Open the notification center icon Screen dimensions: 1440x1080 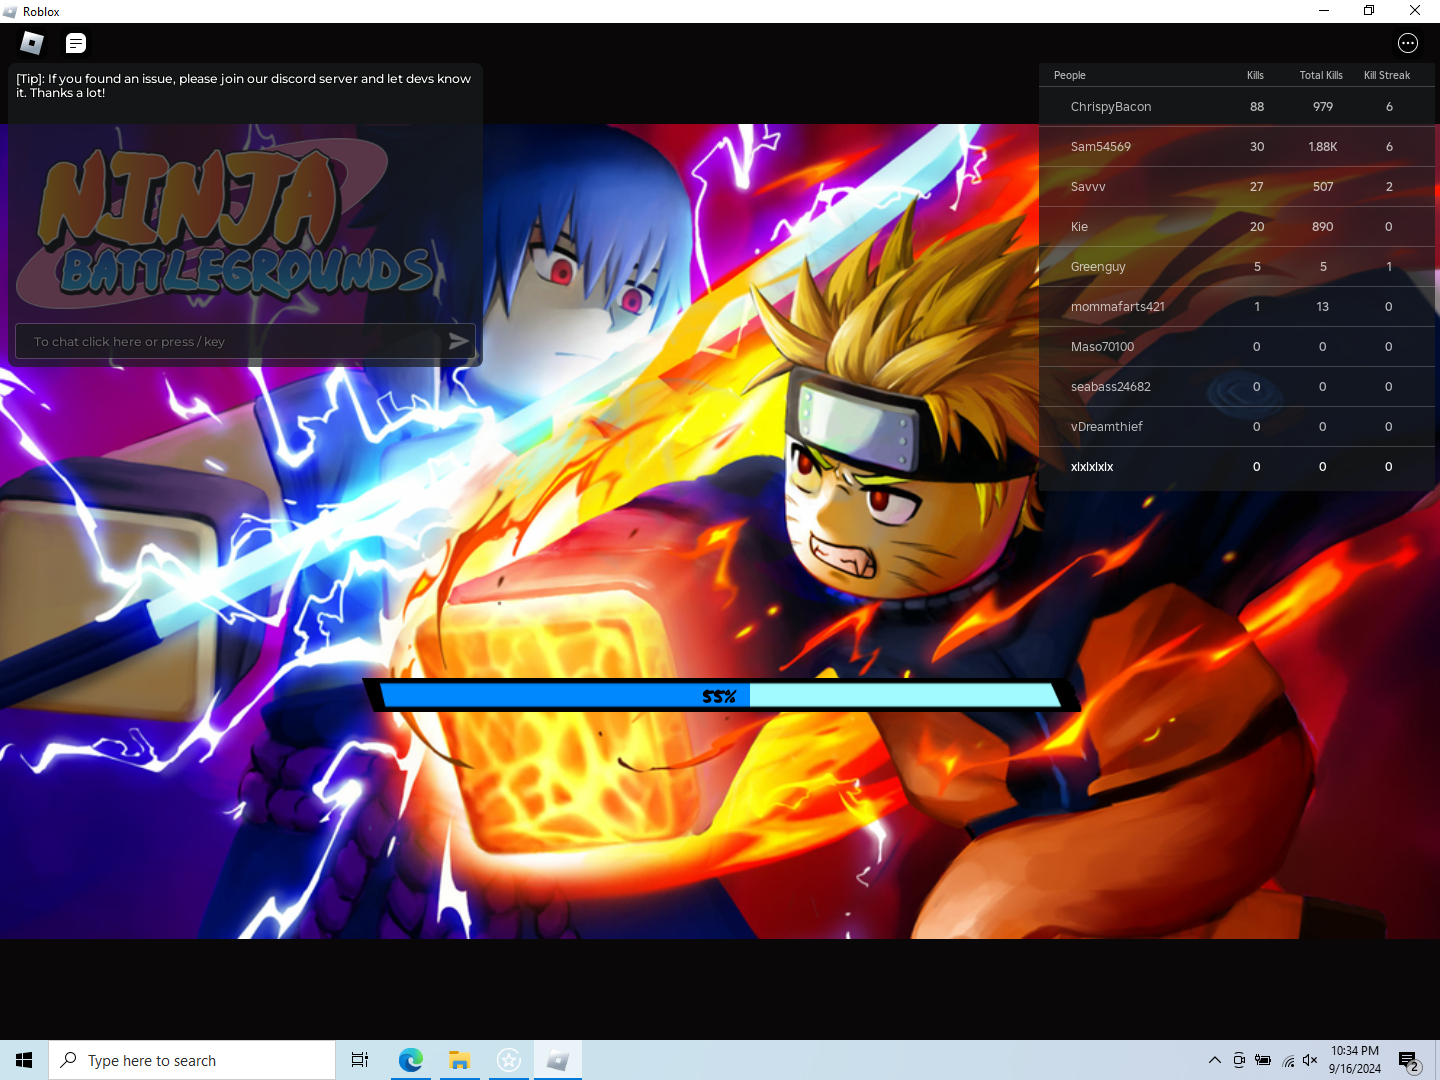pos(1409,1061)
